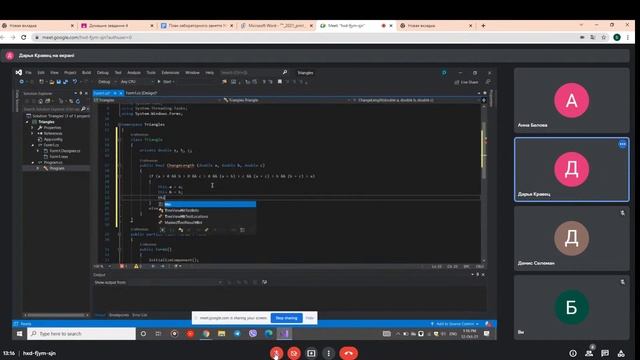Select the Анна Белова participant tile
Viewport: 640px width, 360px height.
[571, 100]
